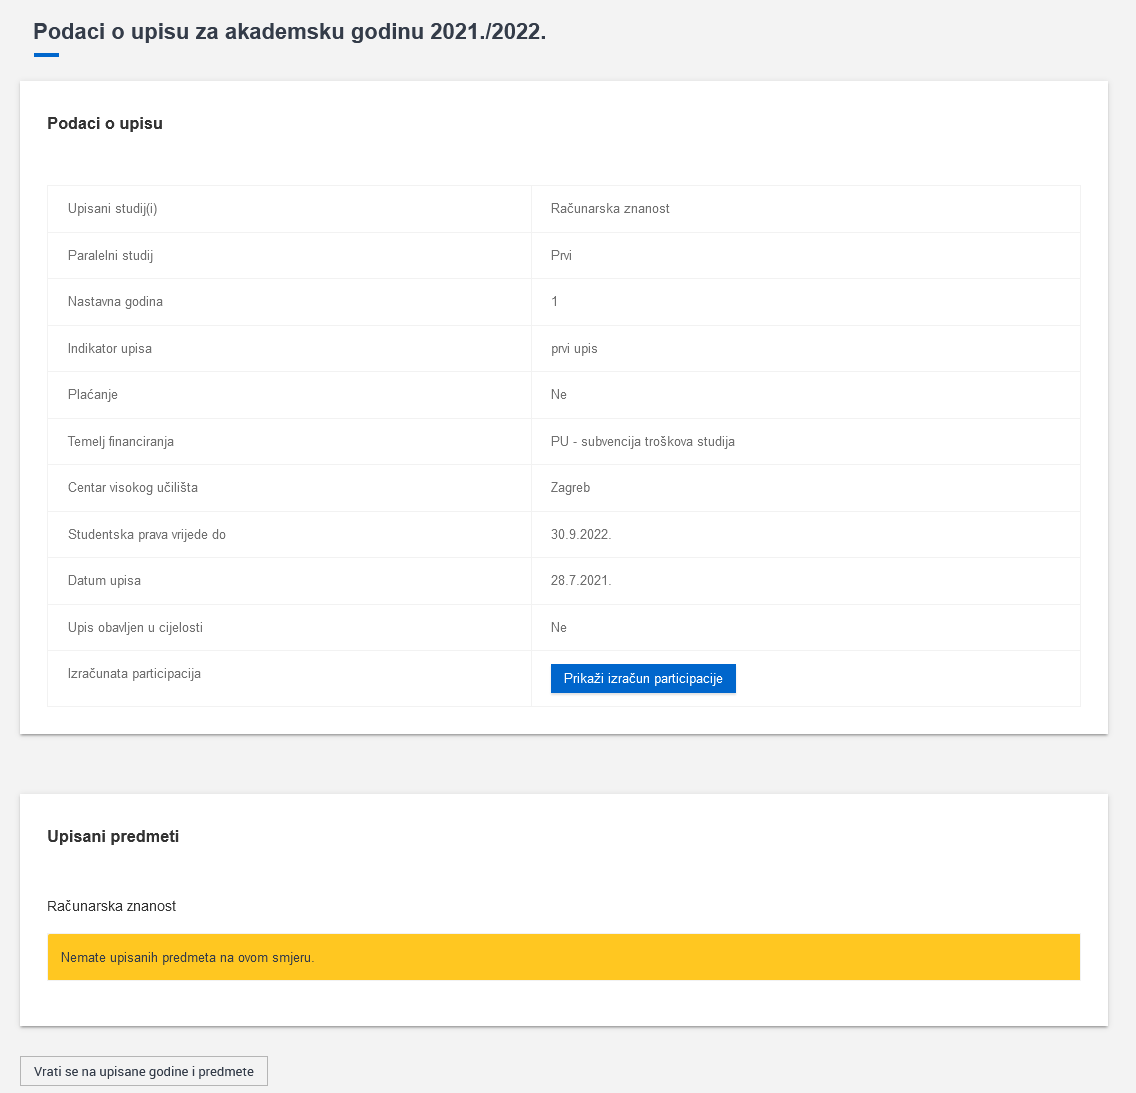The height and width of the screenshot is (1093, 1136).
Task: Click the Temelj financiranja row label
Action: point(121,441)
